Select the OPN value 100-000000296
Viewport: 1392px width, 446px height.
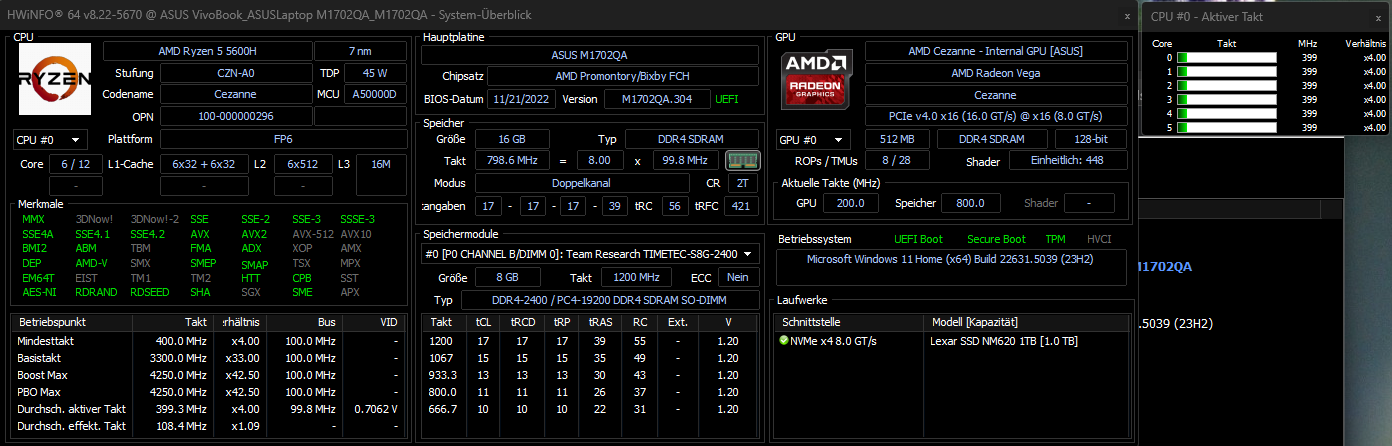235,117
